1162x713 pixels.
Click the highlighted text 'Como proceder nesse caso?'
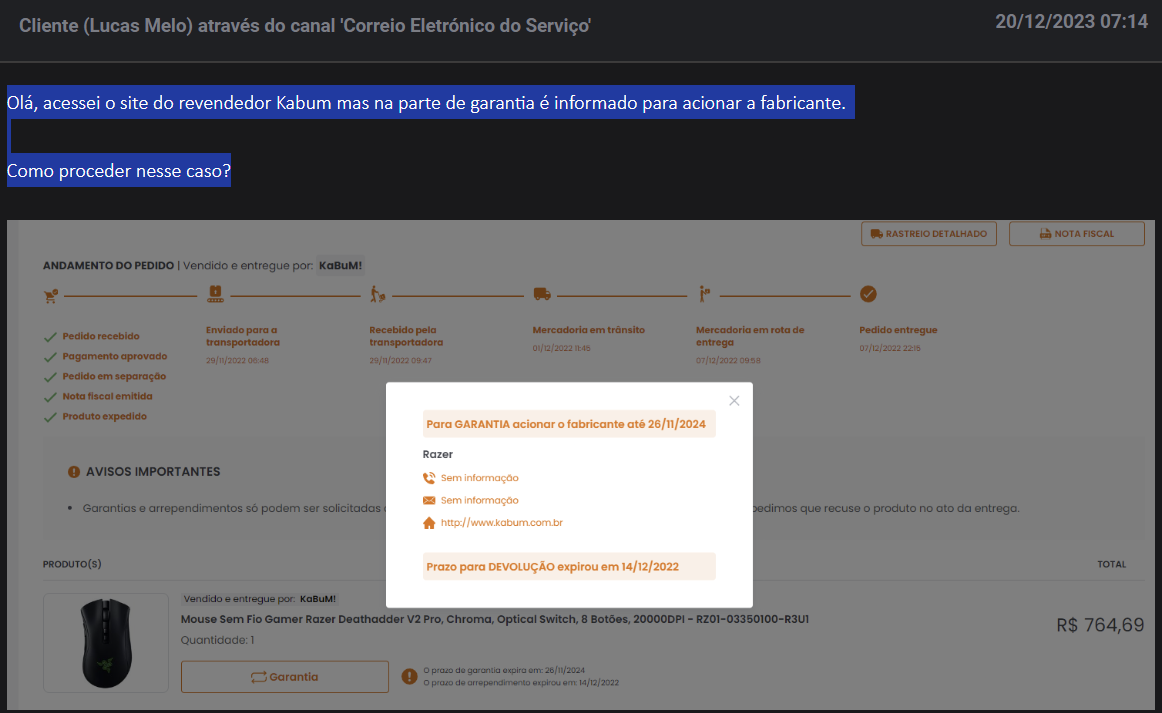coord(119,170)
